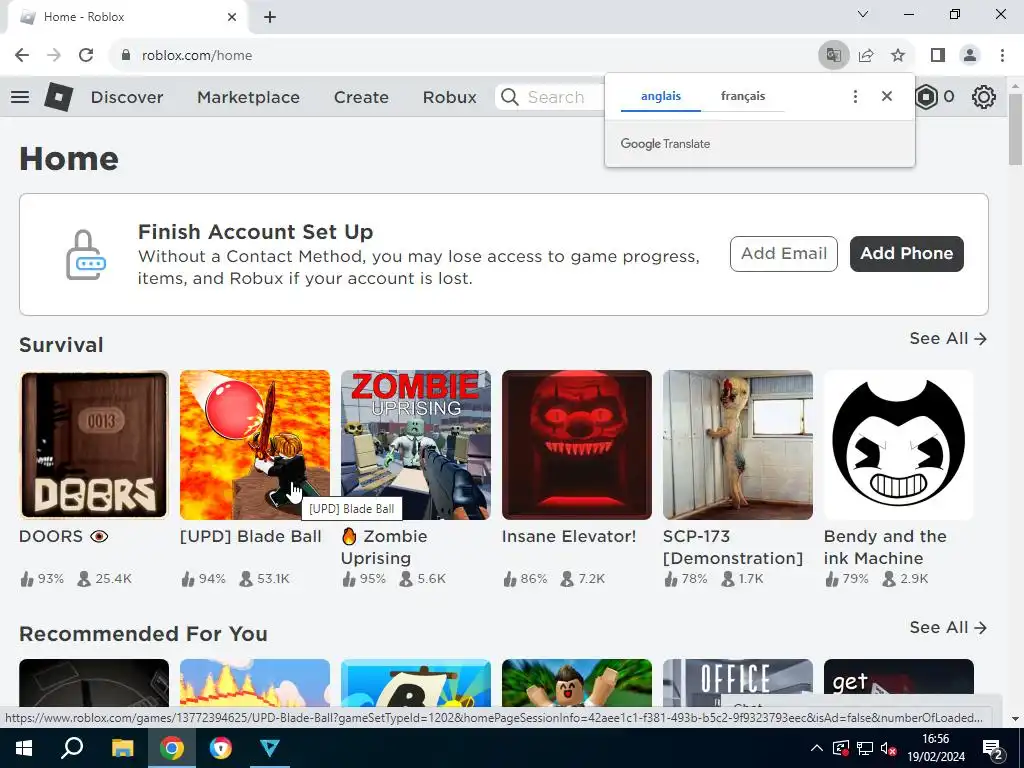Open File Explorer from taskbar

click(122, 748)
